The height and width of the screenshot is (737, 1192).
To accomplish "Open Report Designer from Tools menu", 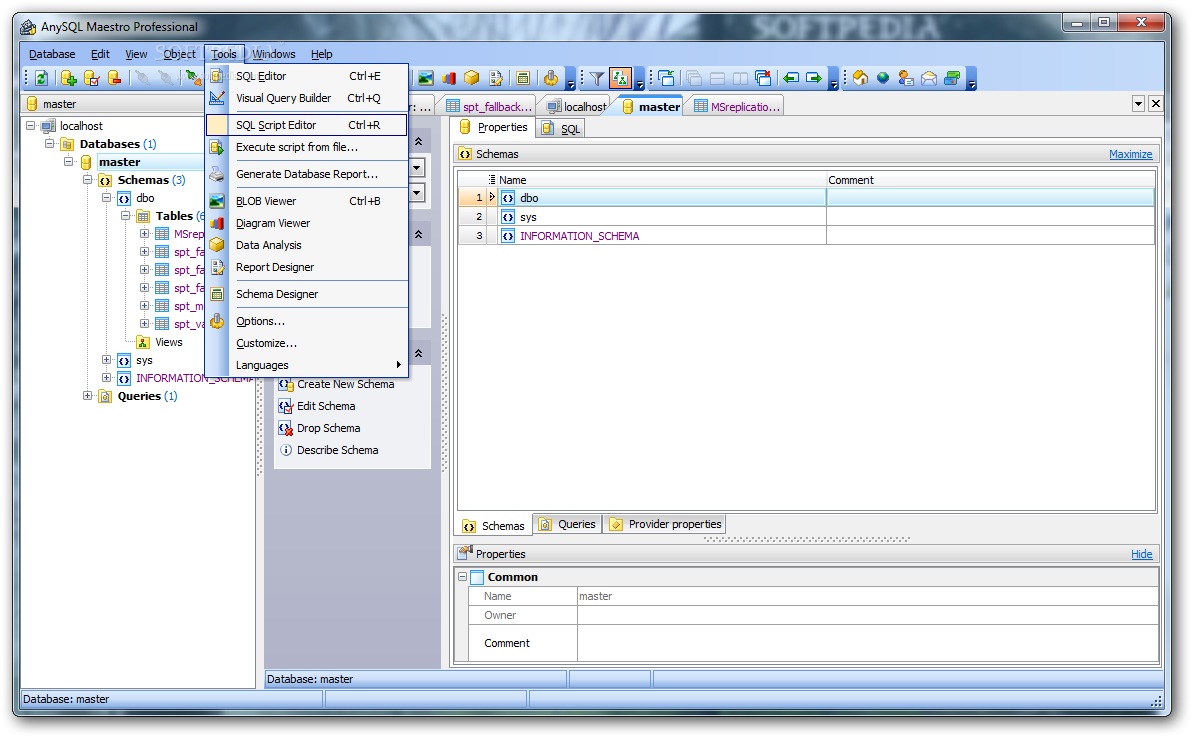I will coord(308,267).
